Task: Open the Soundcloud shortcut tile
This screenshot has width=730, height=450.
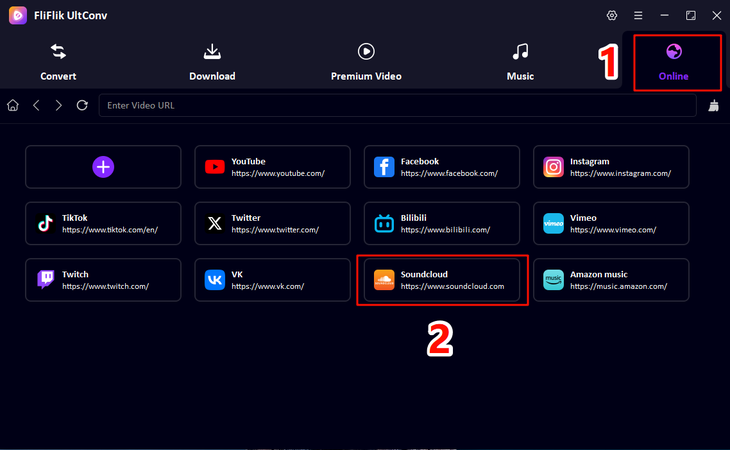Action: pyautogui.click(x=442, y=280)
